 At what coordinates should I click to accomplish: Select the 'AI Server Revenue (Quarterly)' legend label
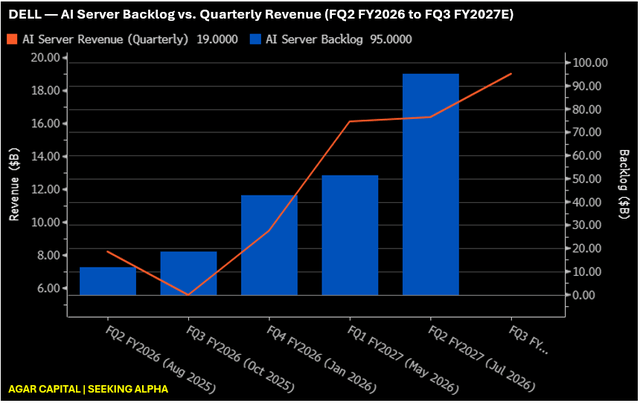pyautogui.click(x=105, y=40)
